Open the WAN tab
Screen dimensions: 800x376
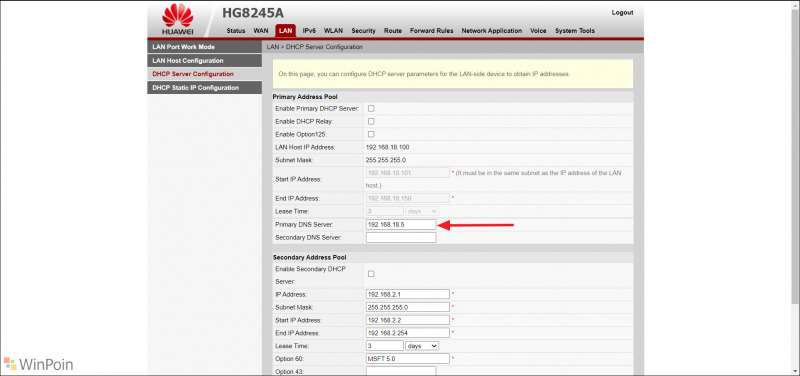coord(261,31)
